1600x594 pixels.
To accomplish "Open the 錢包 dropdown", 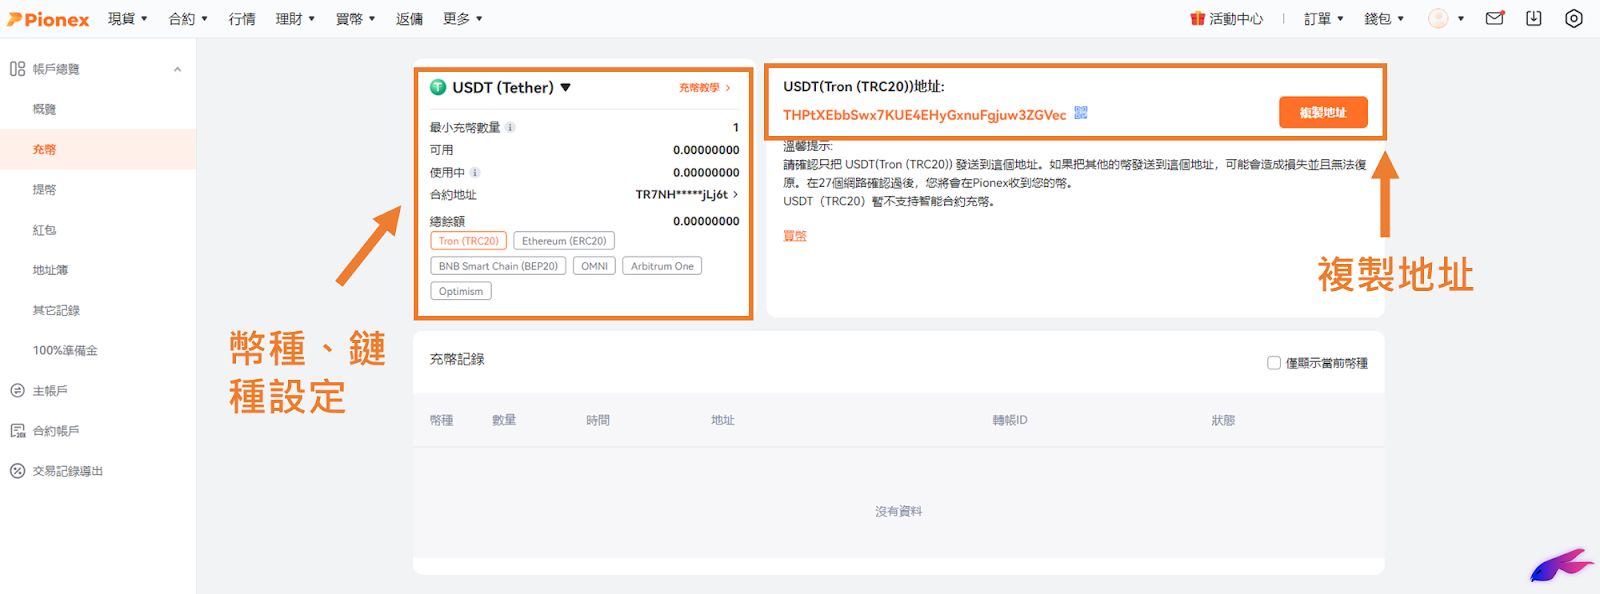I will 1384,19.
